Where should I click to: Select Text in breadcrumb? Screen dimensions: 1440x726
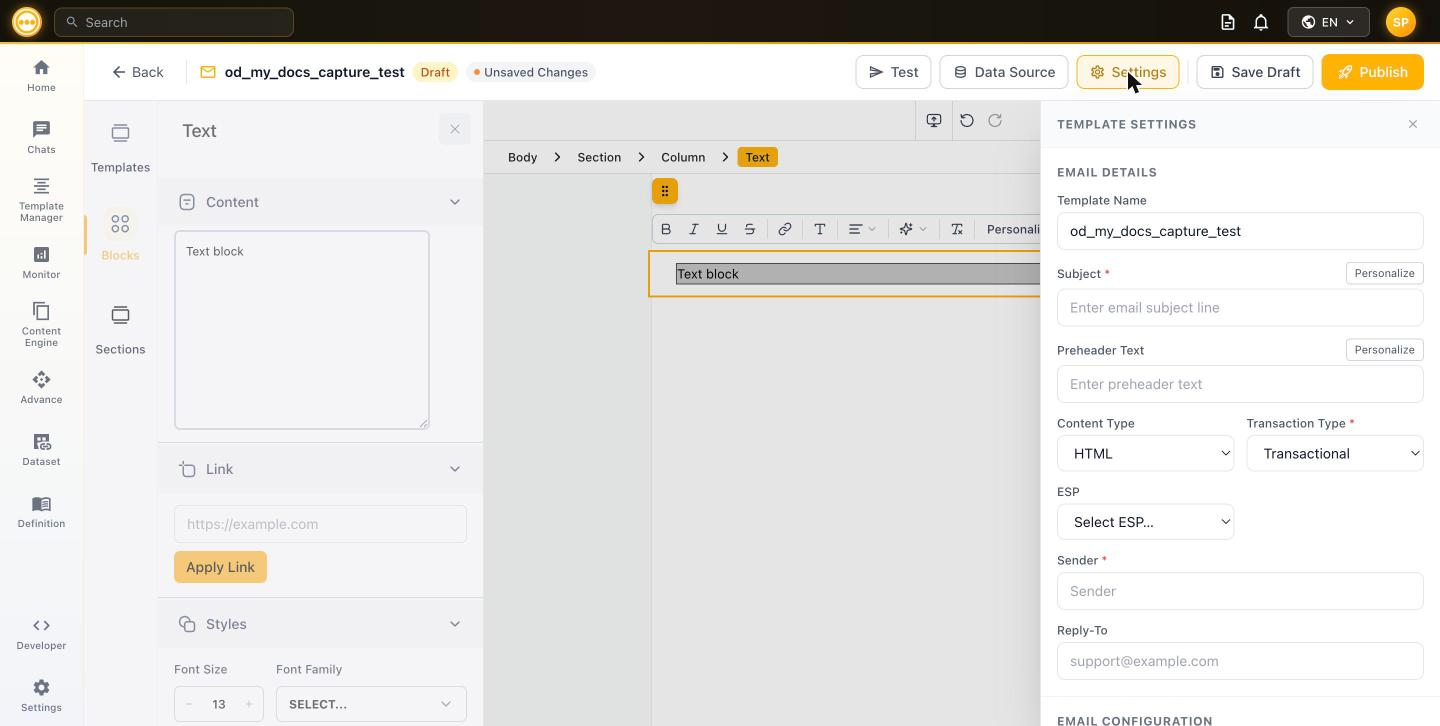[757, 157]
